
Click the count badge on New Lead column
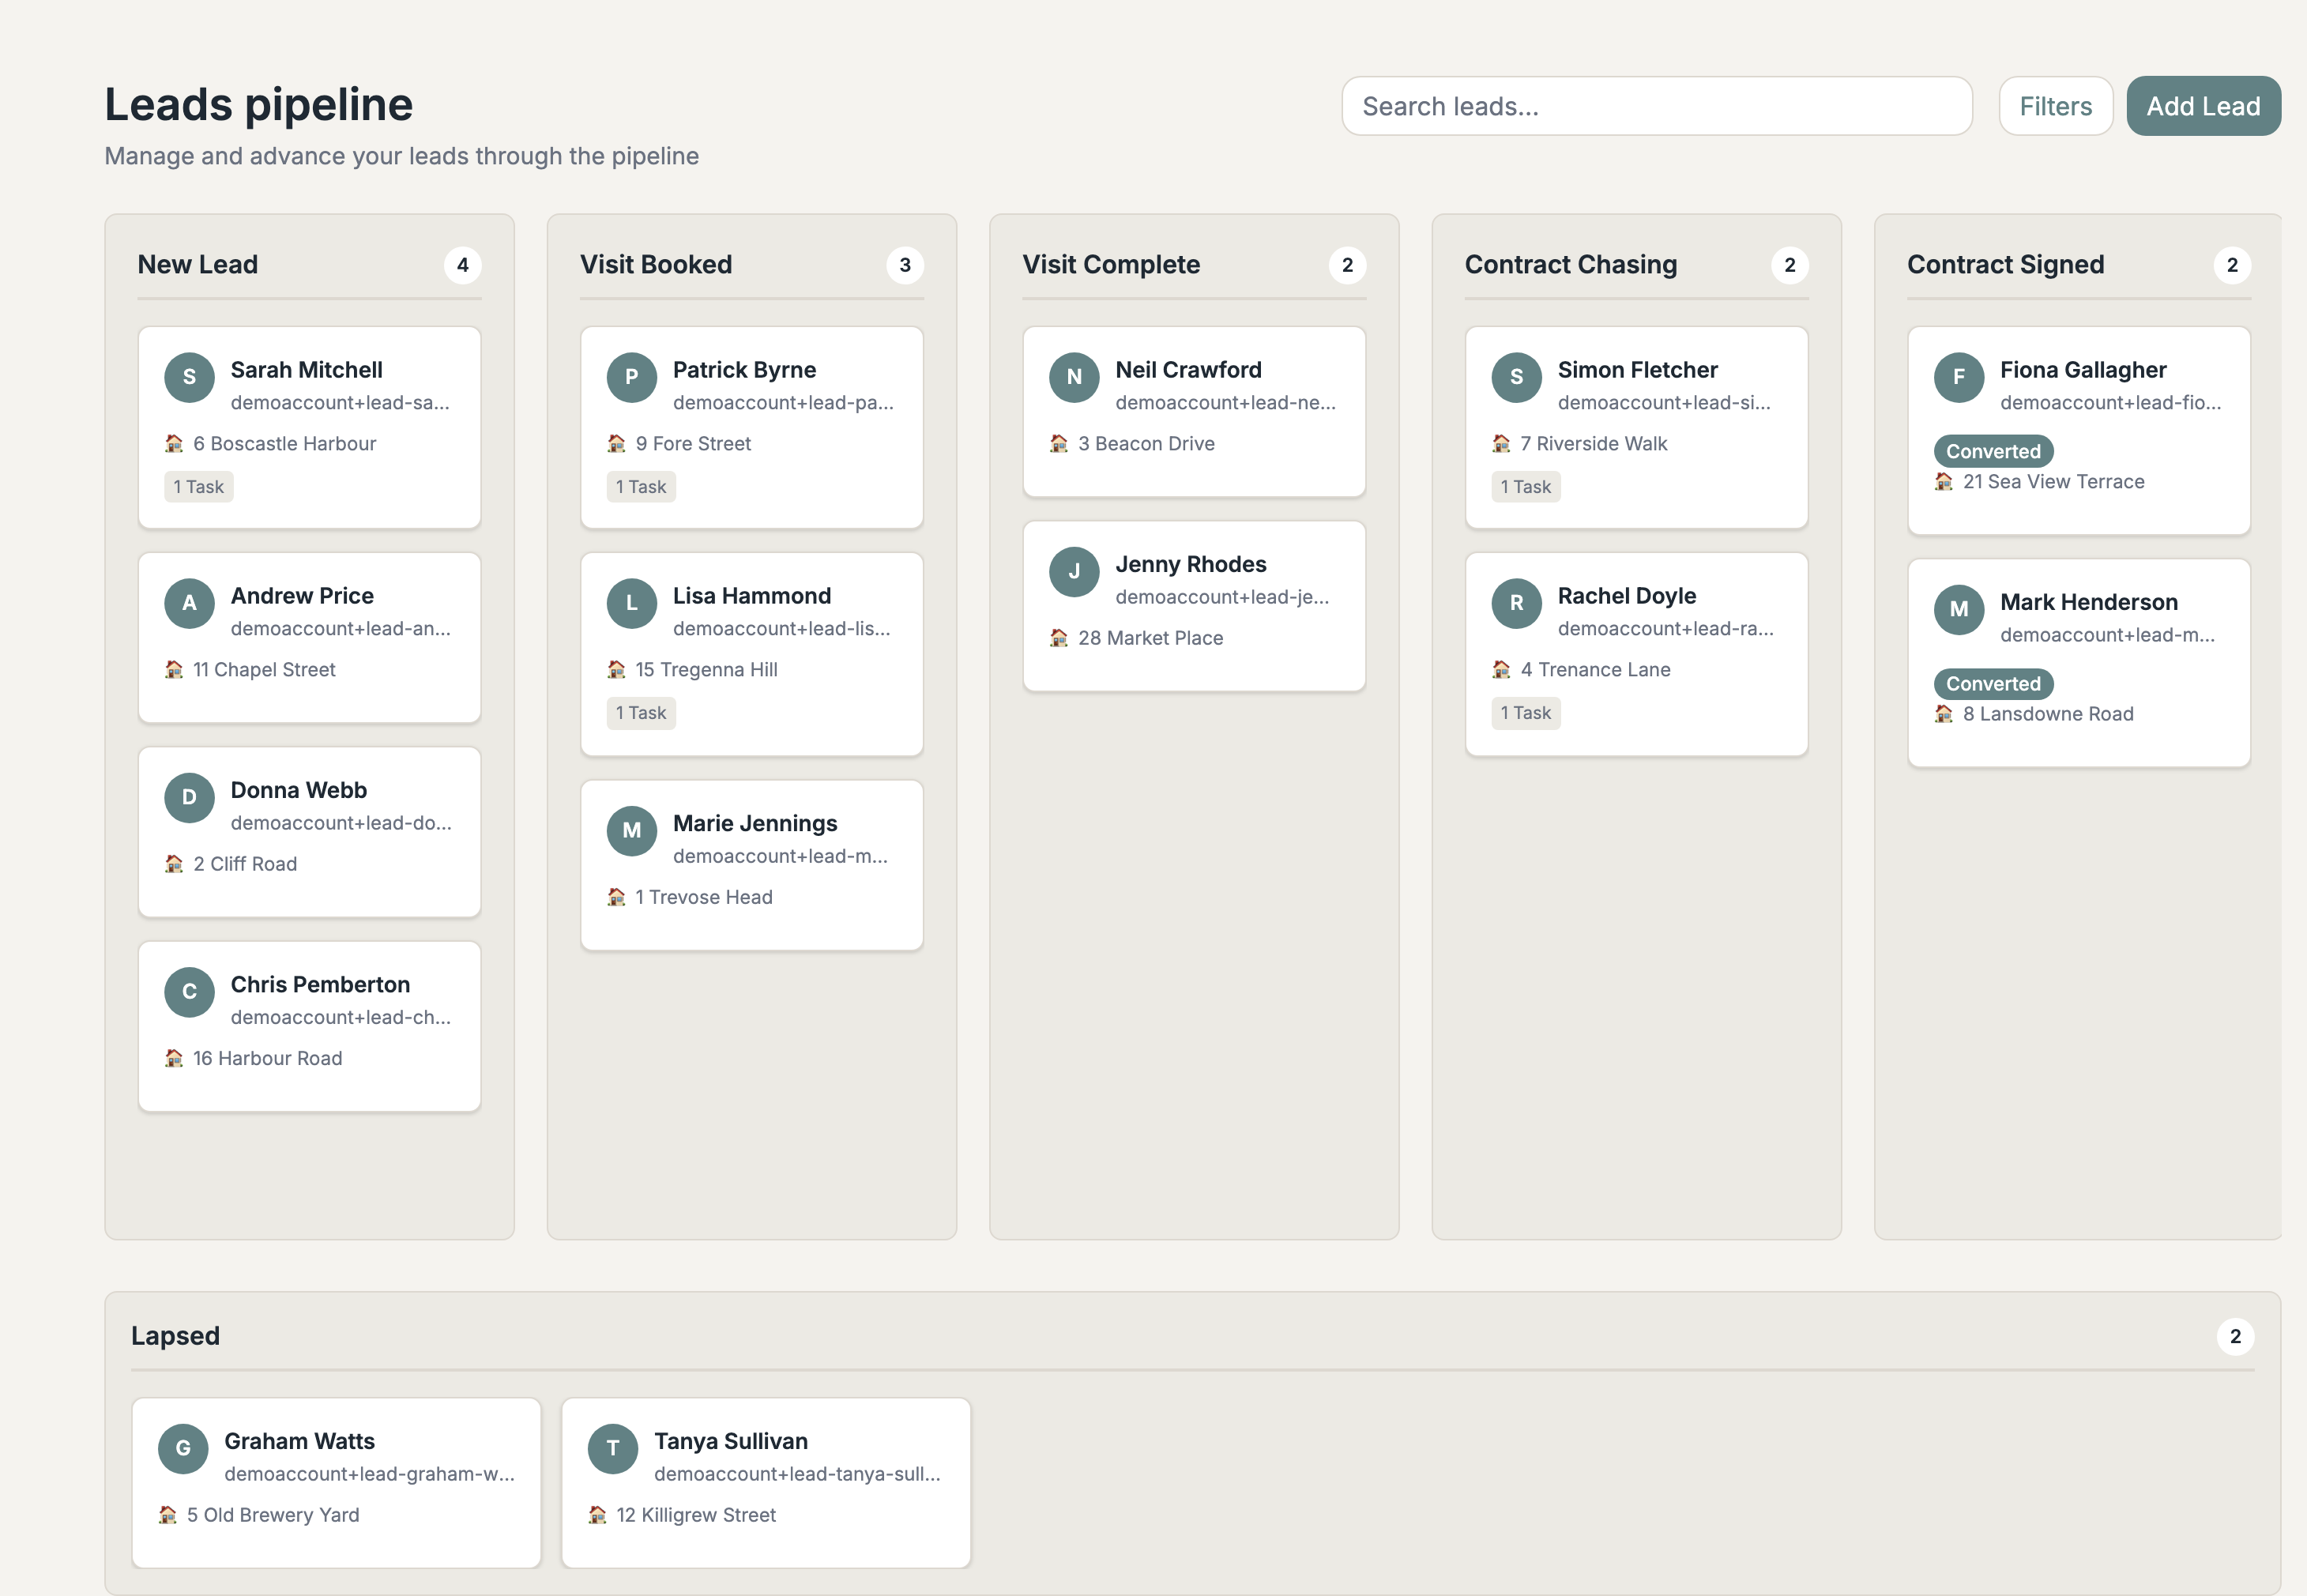pyautogui.click(x=462, y=265)
